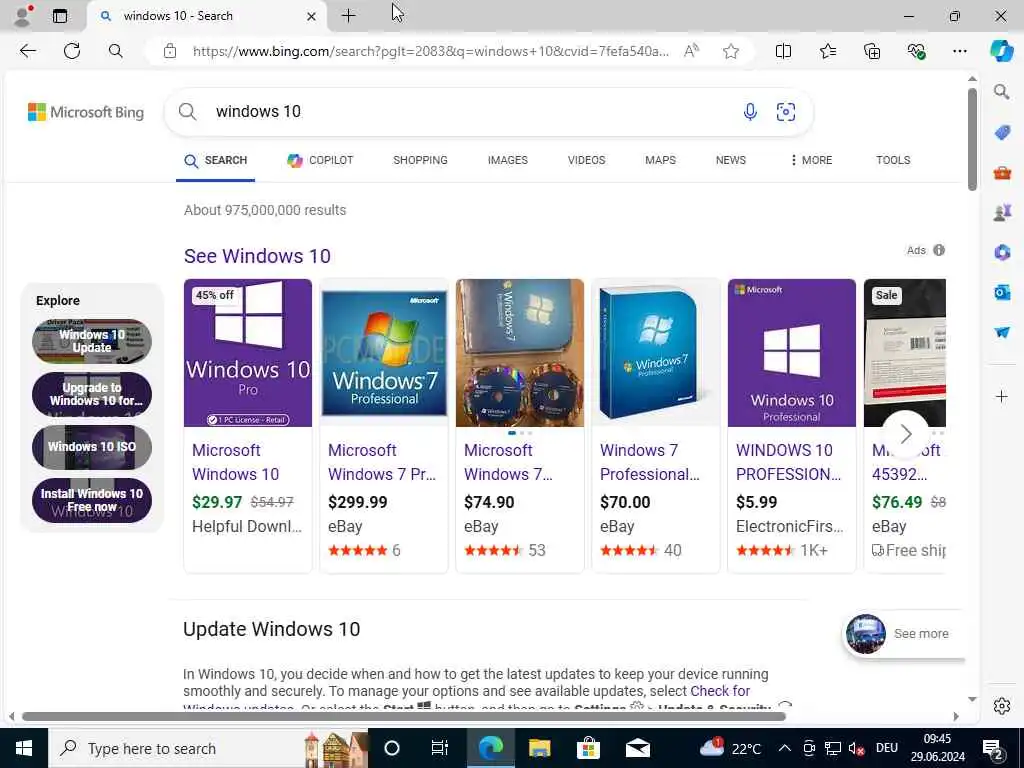
Task: Switch to the SHOPPING tab
Action: 420,160
